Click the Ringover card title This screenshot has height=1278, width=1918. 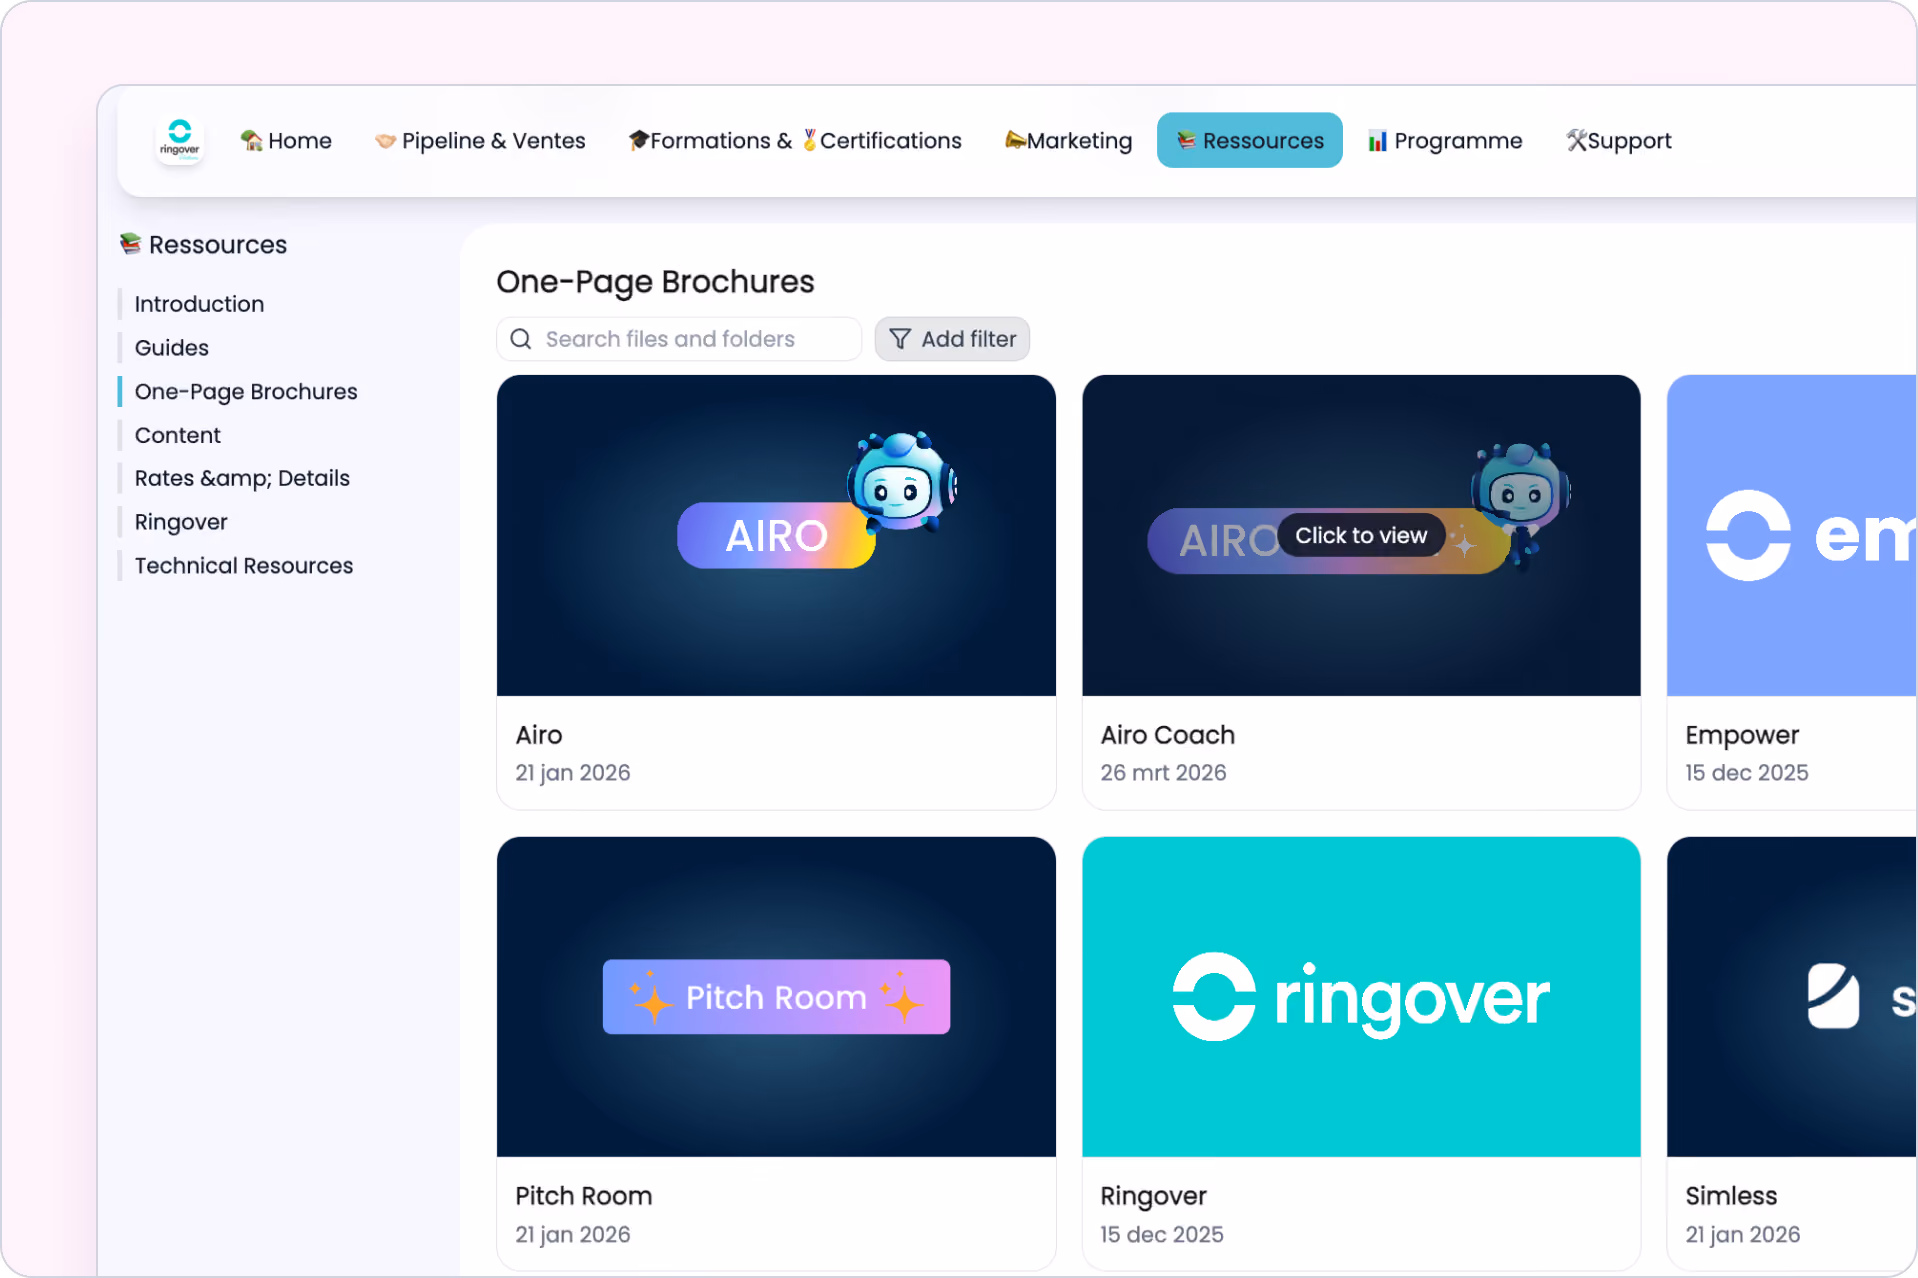click(x=1154, y=1197)
